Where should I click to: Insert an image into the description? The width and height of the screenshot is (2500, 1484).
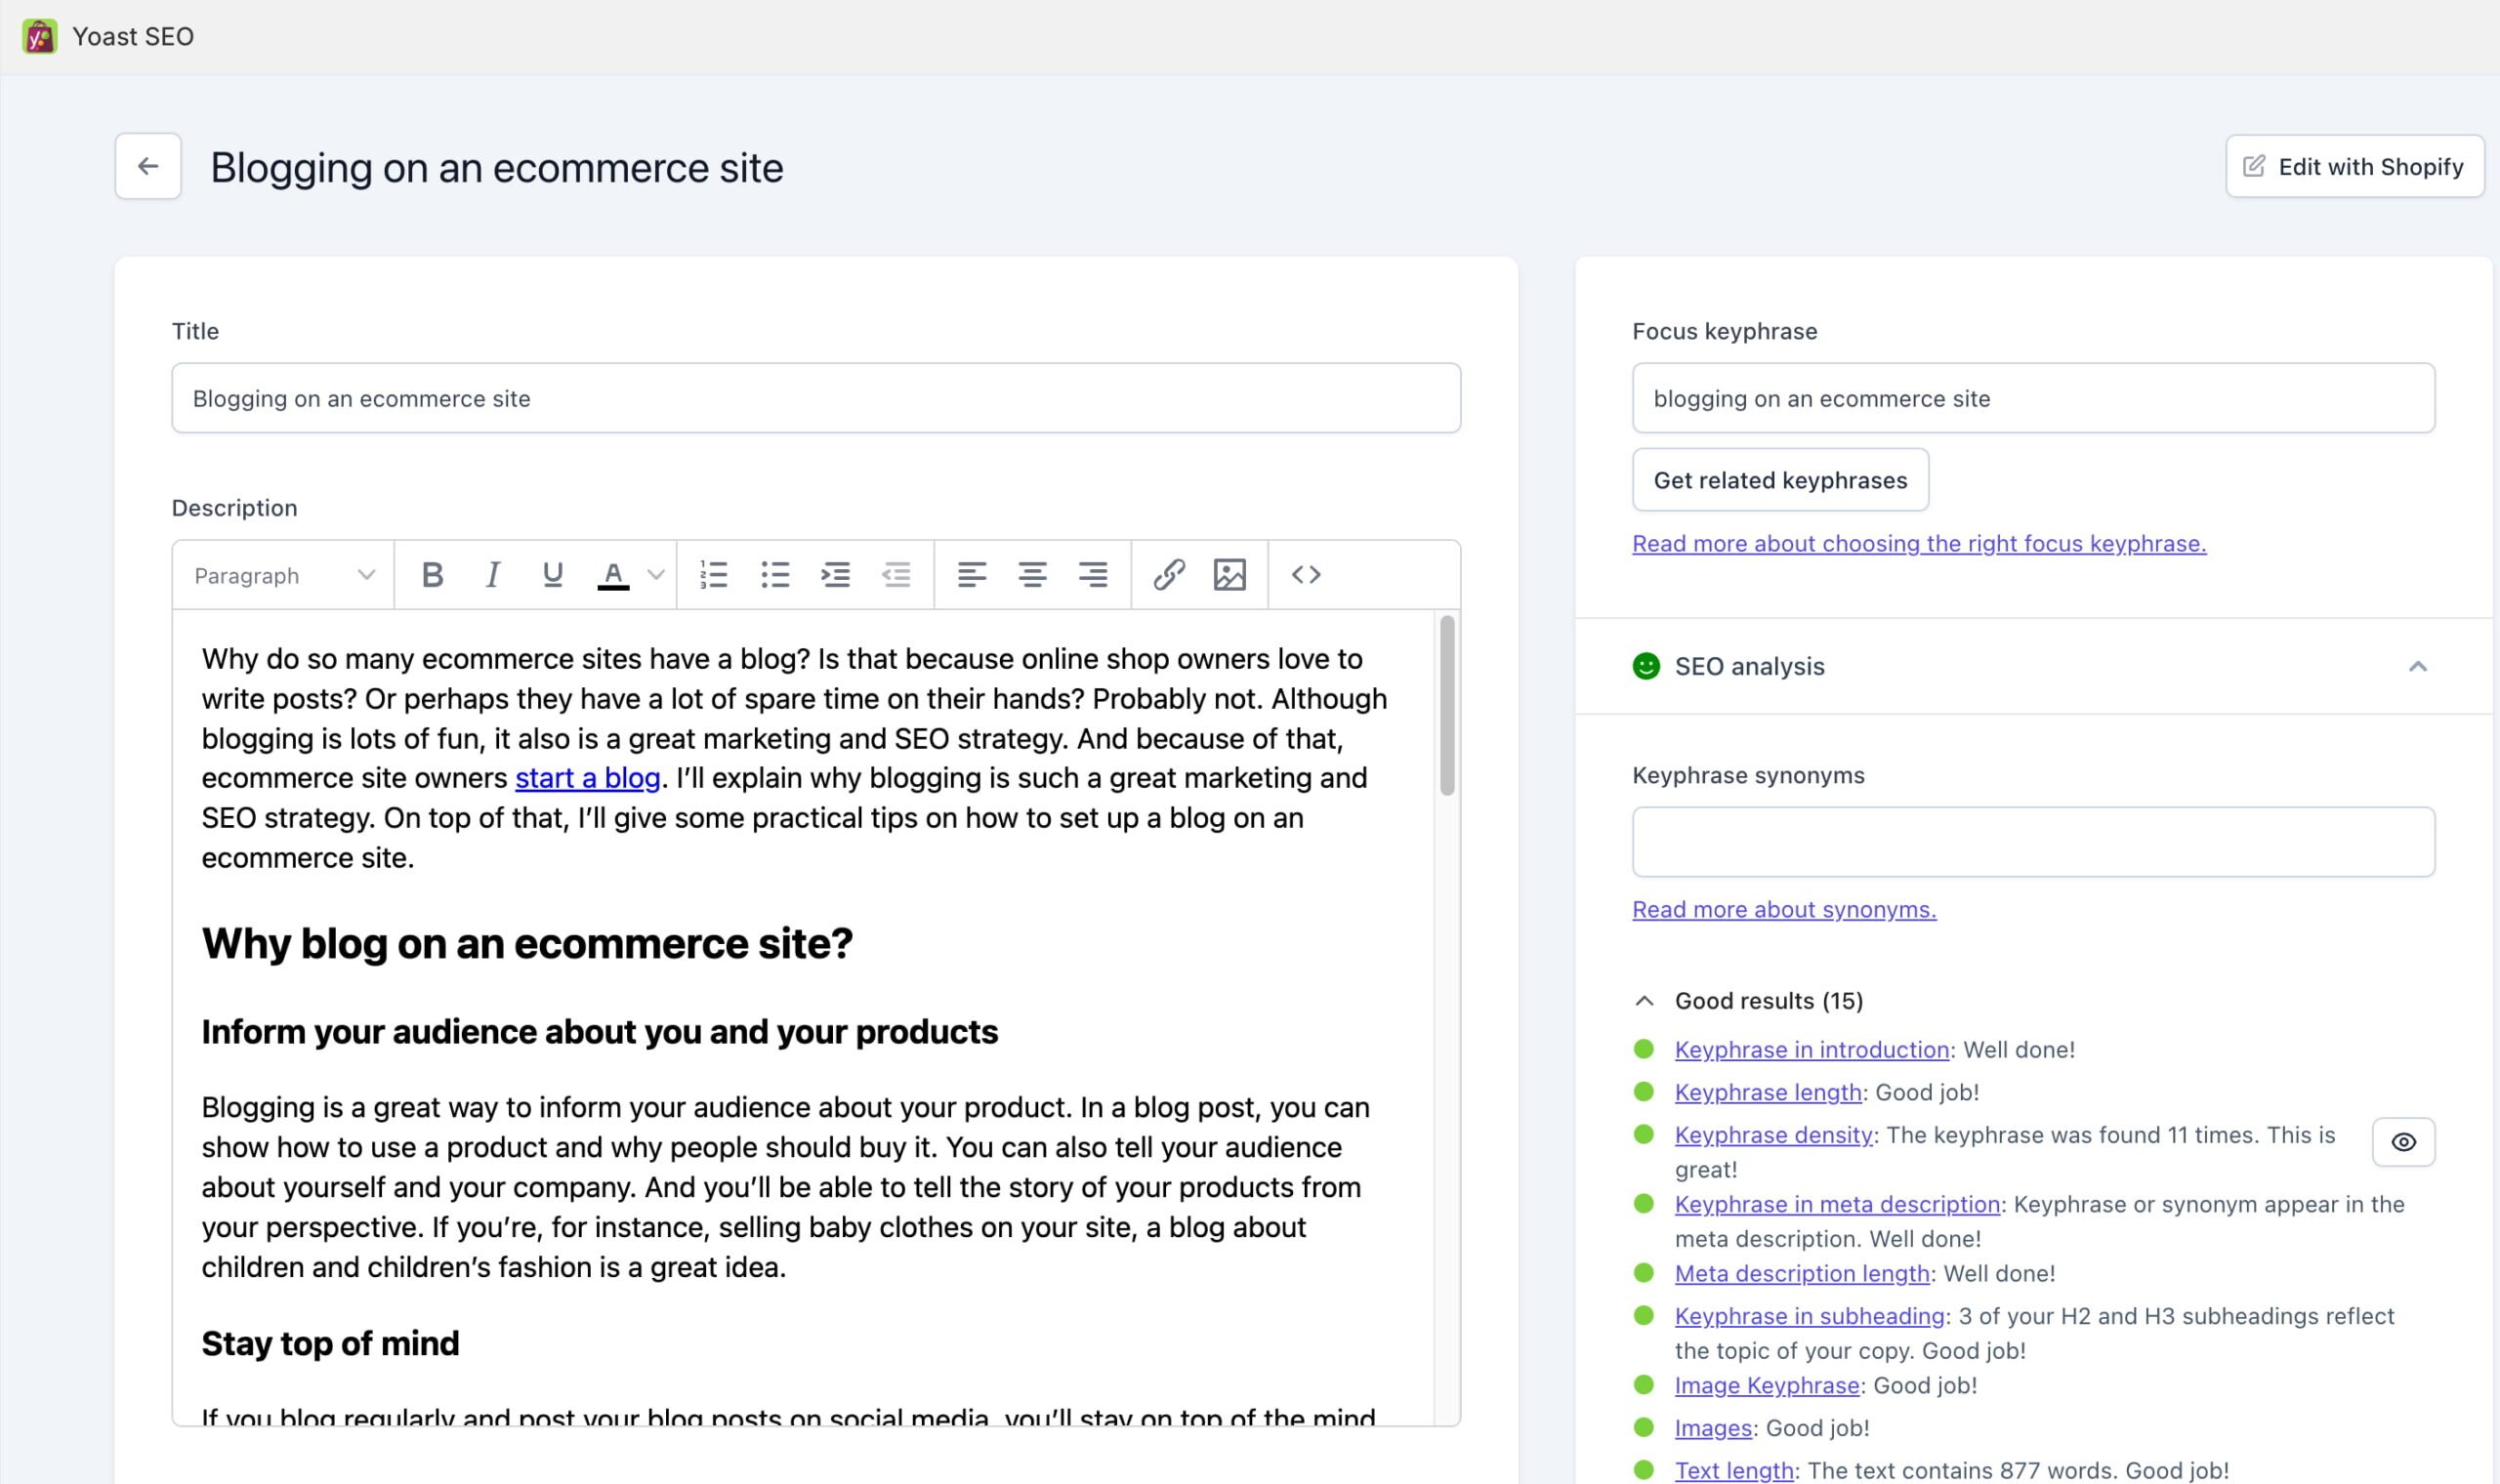point(1229,575)
